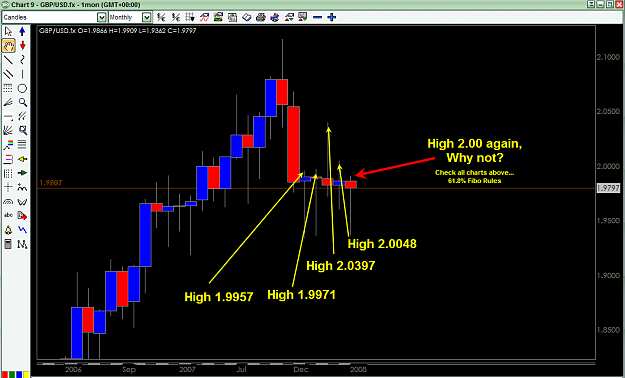This screenshot has width=625, height=378.
Task: Click the 'High 1.9957' annotation text
Action: (x=218, y=297)
